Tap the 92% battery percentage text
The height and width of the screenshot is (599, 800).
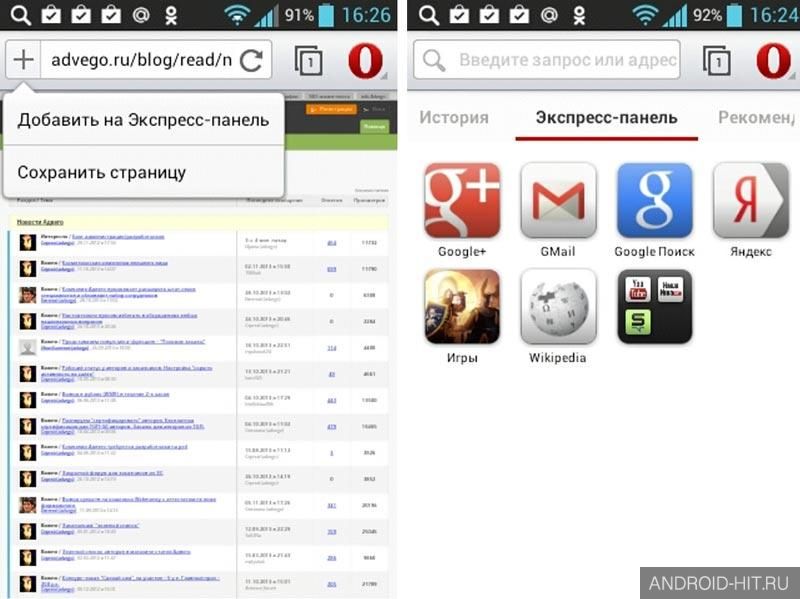(707, 15)
